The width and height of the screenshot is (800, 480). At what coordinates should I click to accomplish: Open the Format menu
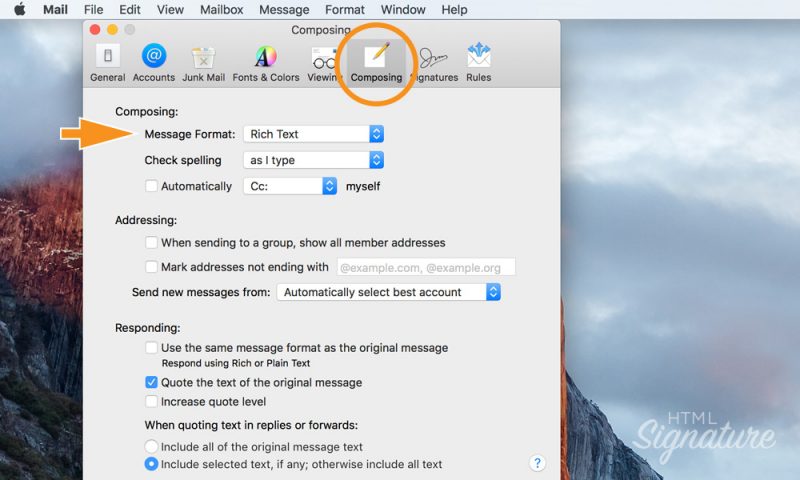coord(345,10)
